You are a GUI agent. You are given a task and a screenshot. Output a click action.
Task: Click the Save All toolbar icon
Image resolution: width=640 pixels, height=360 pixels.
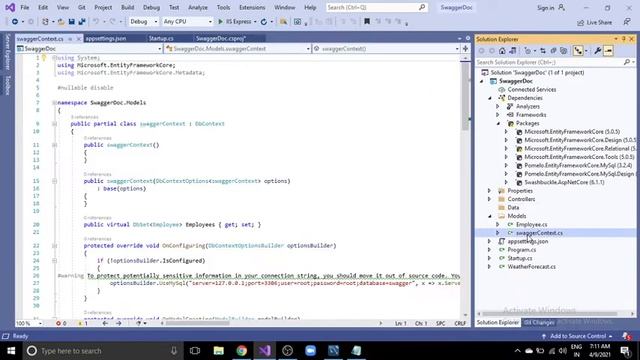[82, 22]
